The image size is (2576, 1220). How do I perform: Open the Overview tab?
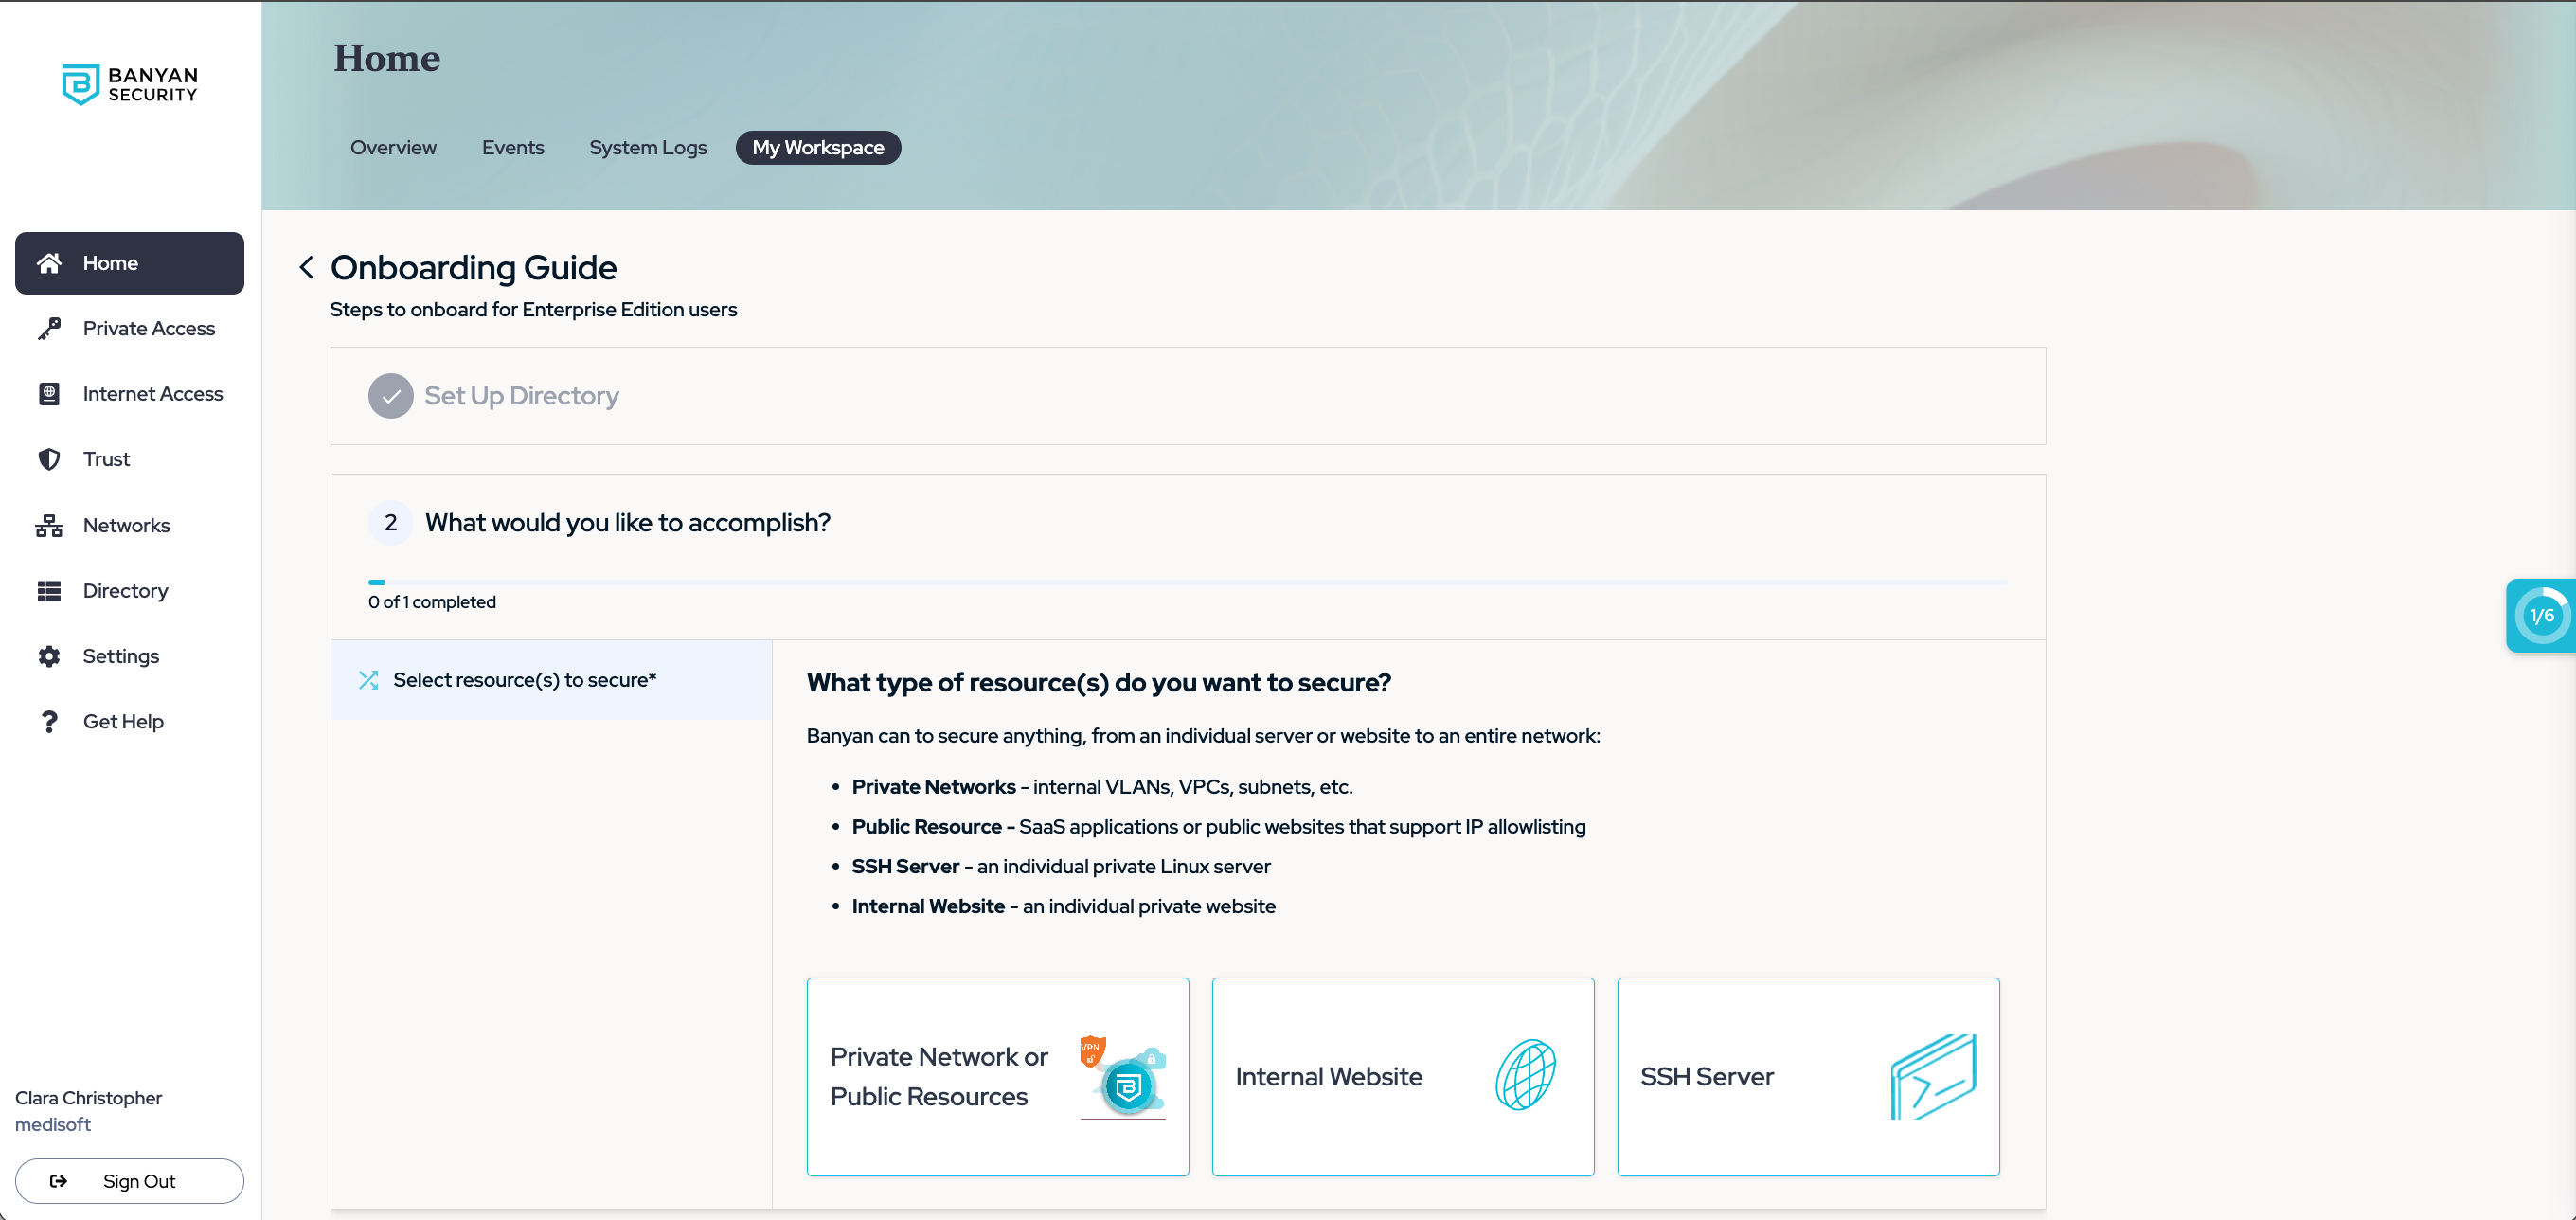click(393, 148)
